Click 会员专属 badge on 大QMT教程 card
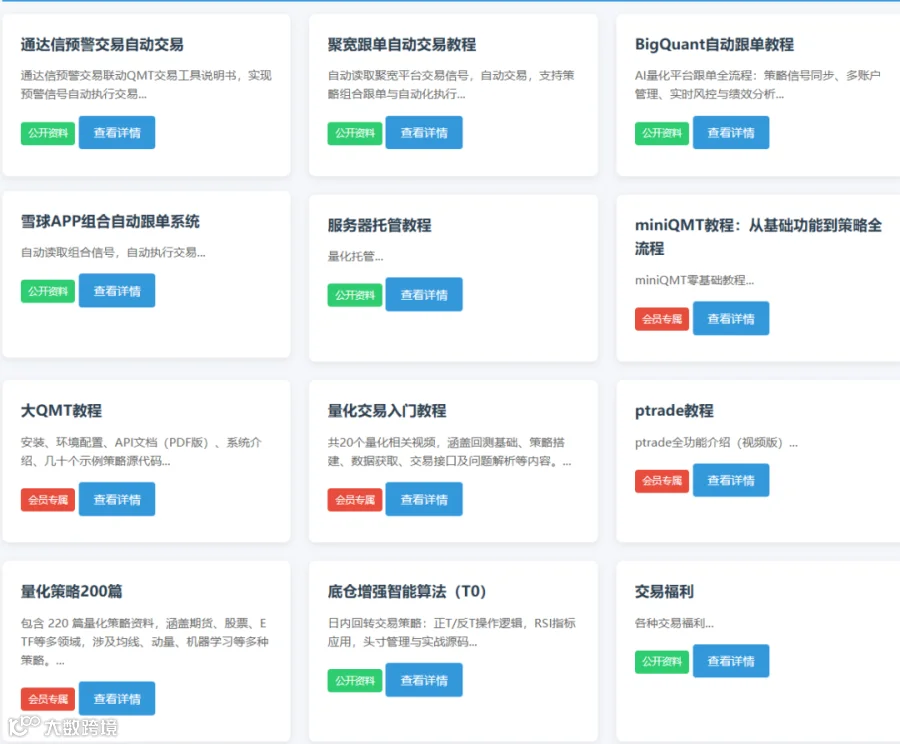Image resolution: width=900 pixels, height=744 pixels. (48, 500)
